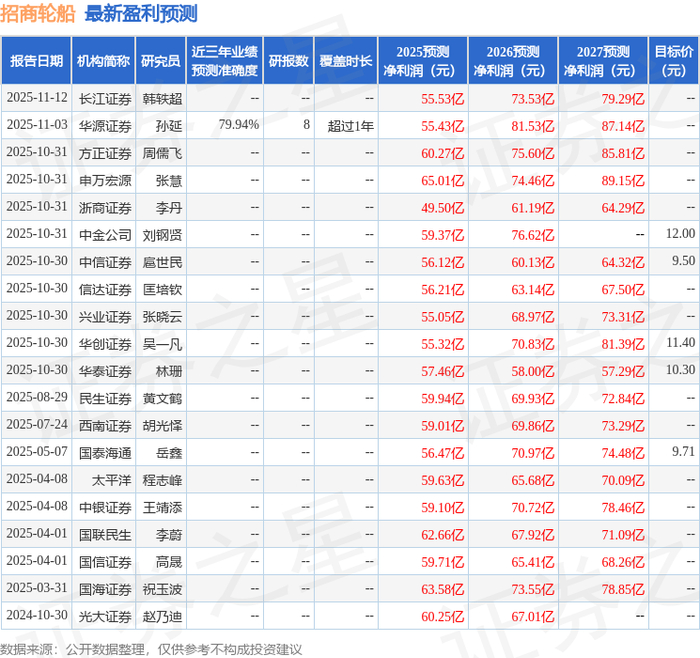The image size is (700, 658).
Task: Select the 研究员 column header
Action: pos(161,61)
